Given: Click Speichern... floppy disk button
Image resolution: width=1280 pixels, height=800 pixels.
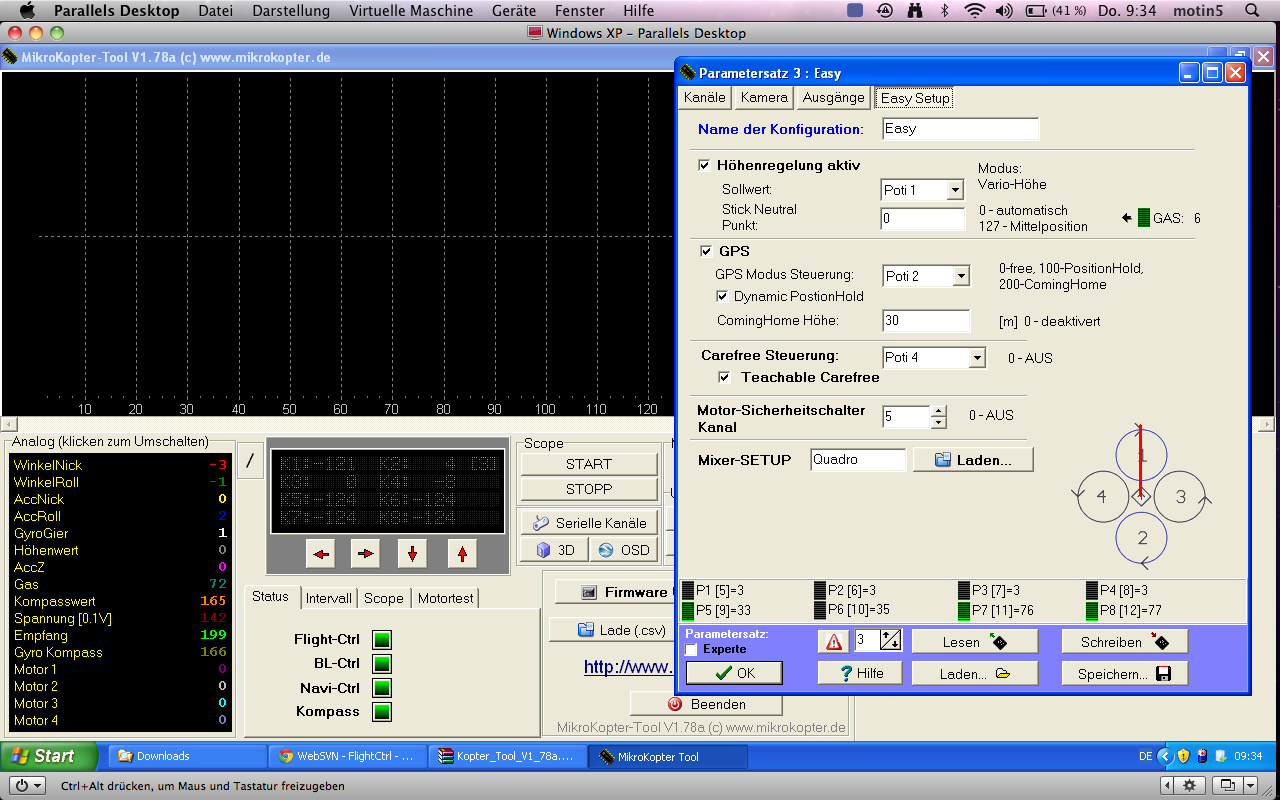Looking at the screenshot, I should (1125, 673).
